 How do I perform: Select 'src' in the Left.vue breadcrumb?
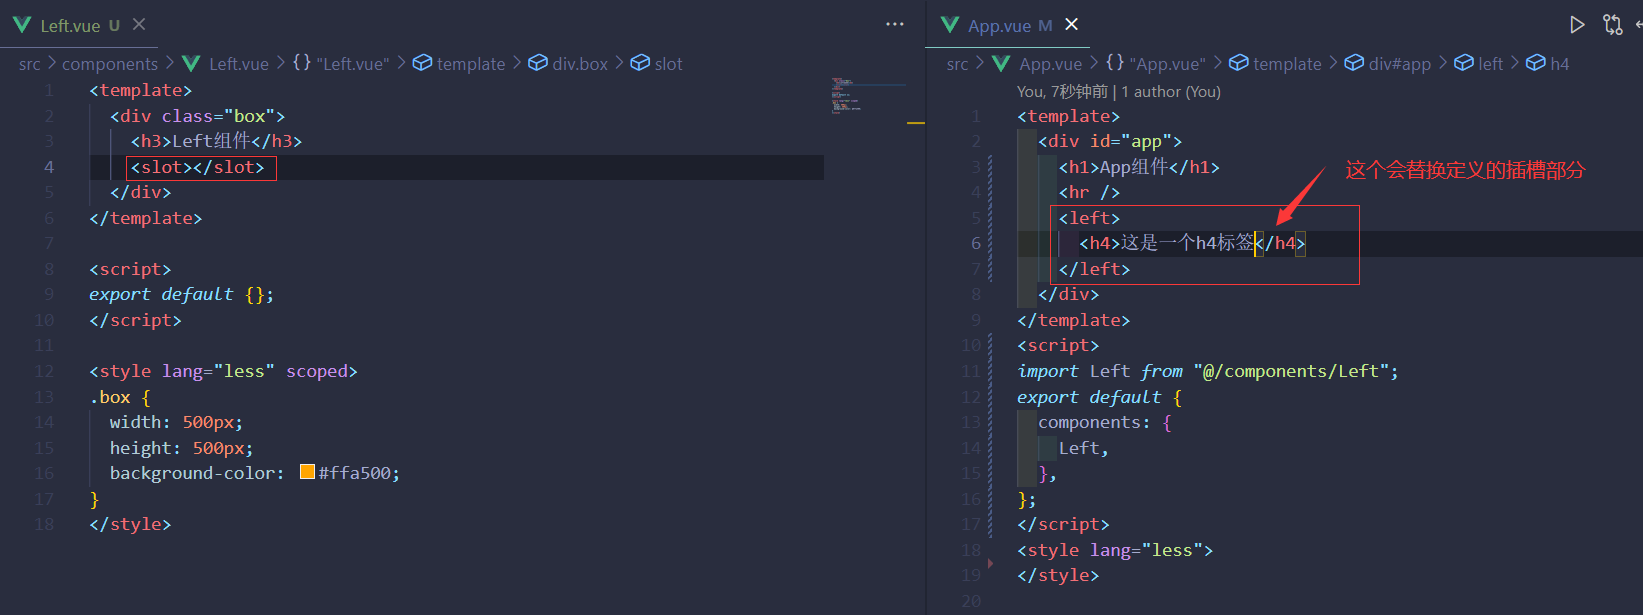[30, 64]
